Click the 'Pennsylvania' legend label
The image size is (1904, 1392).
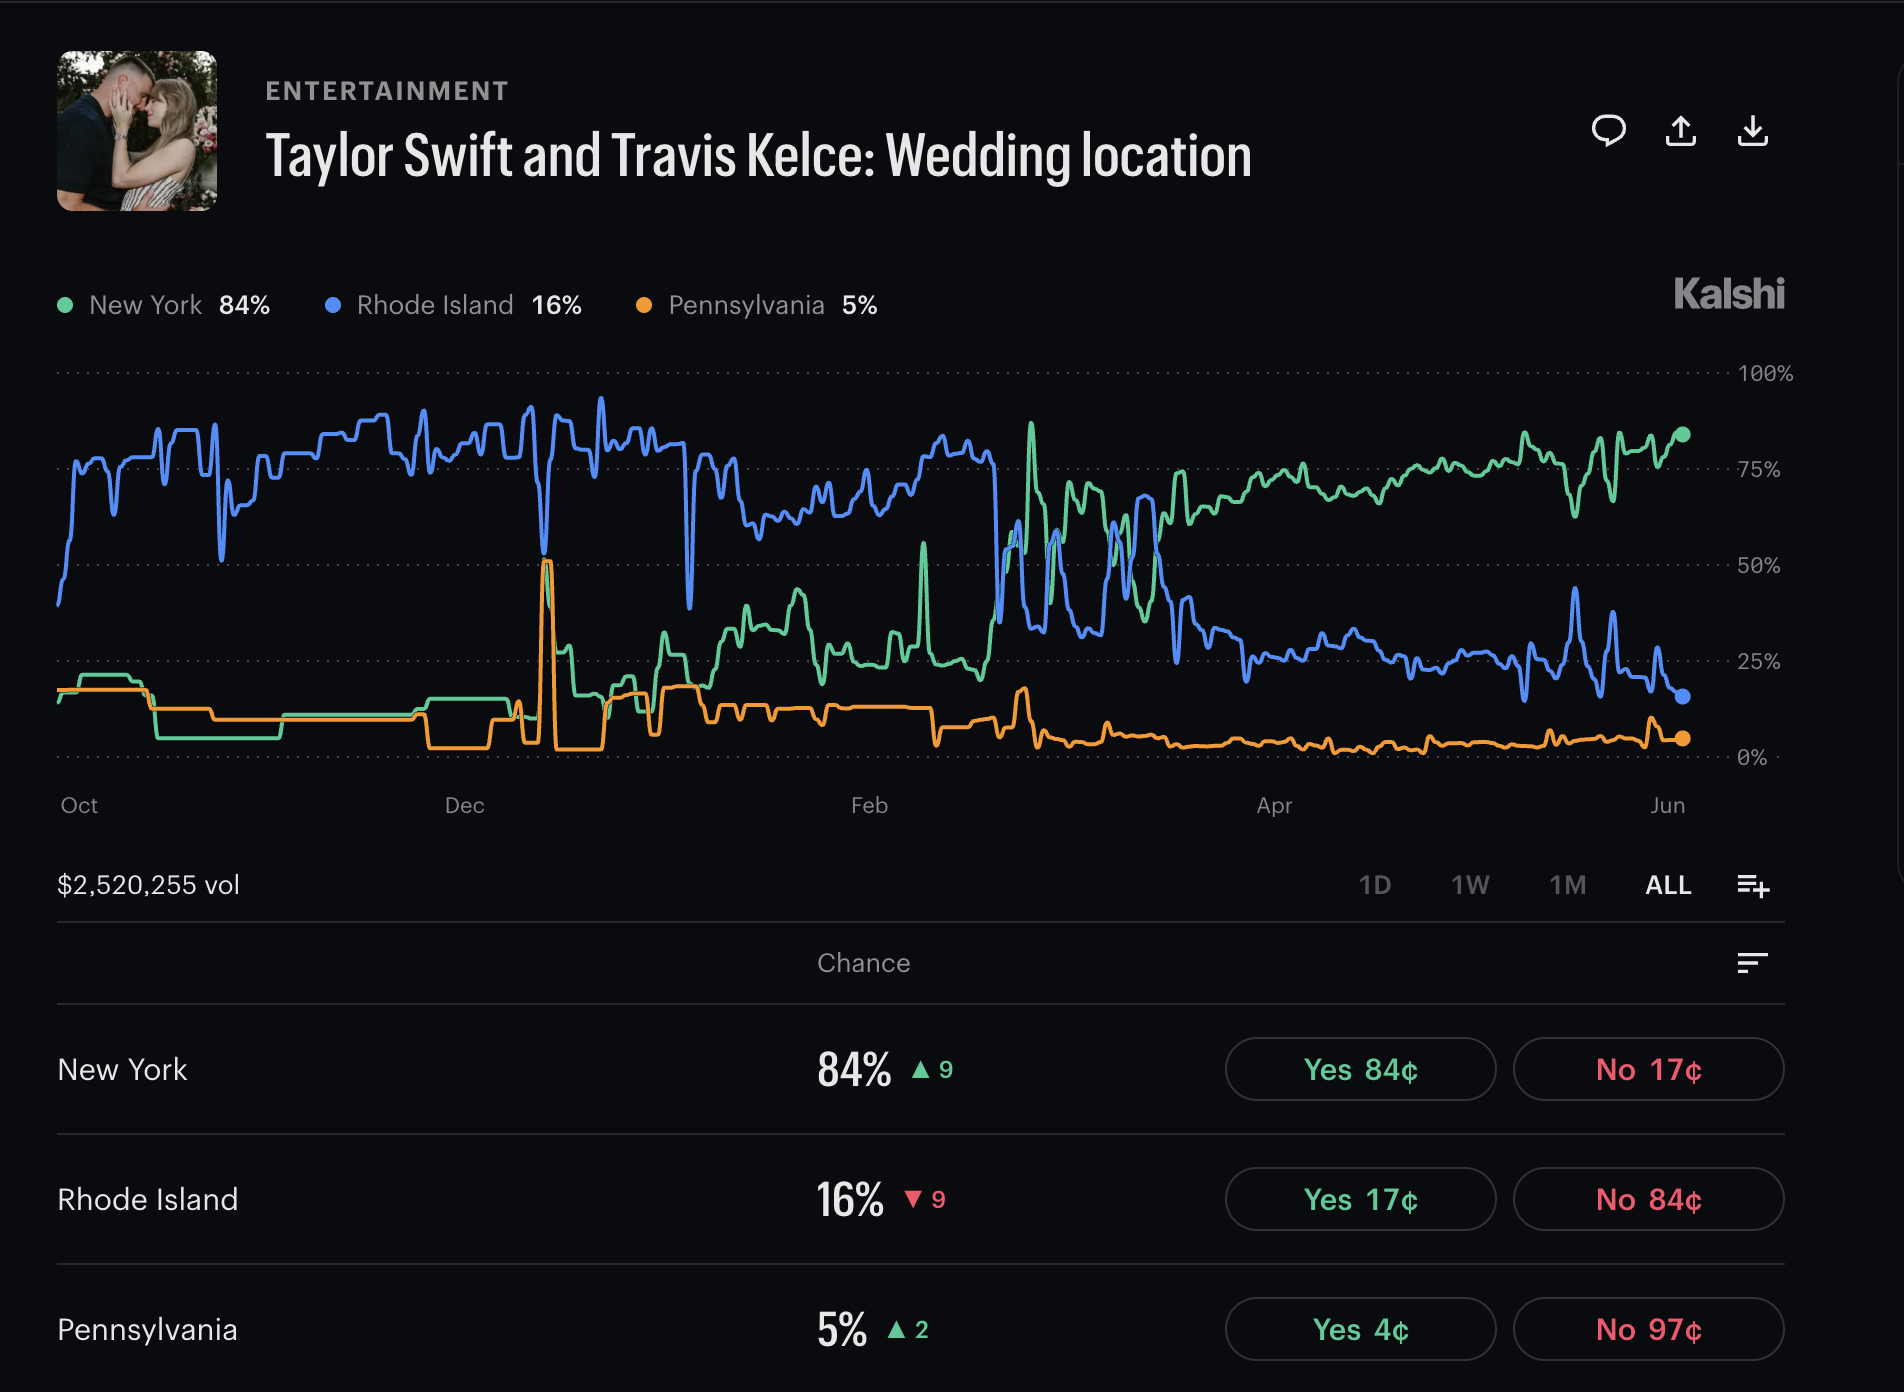[746, 305]
